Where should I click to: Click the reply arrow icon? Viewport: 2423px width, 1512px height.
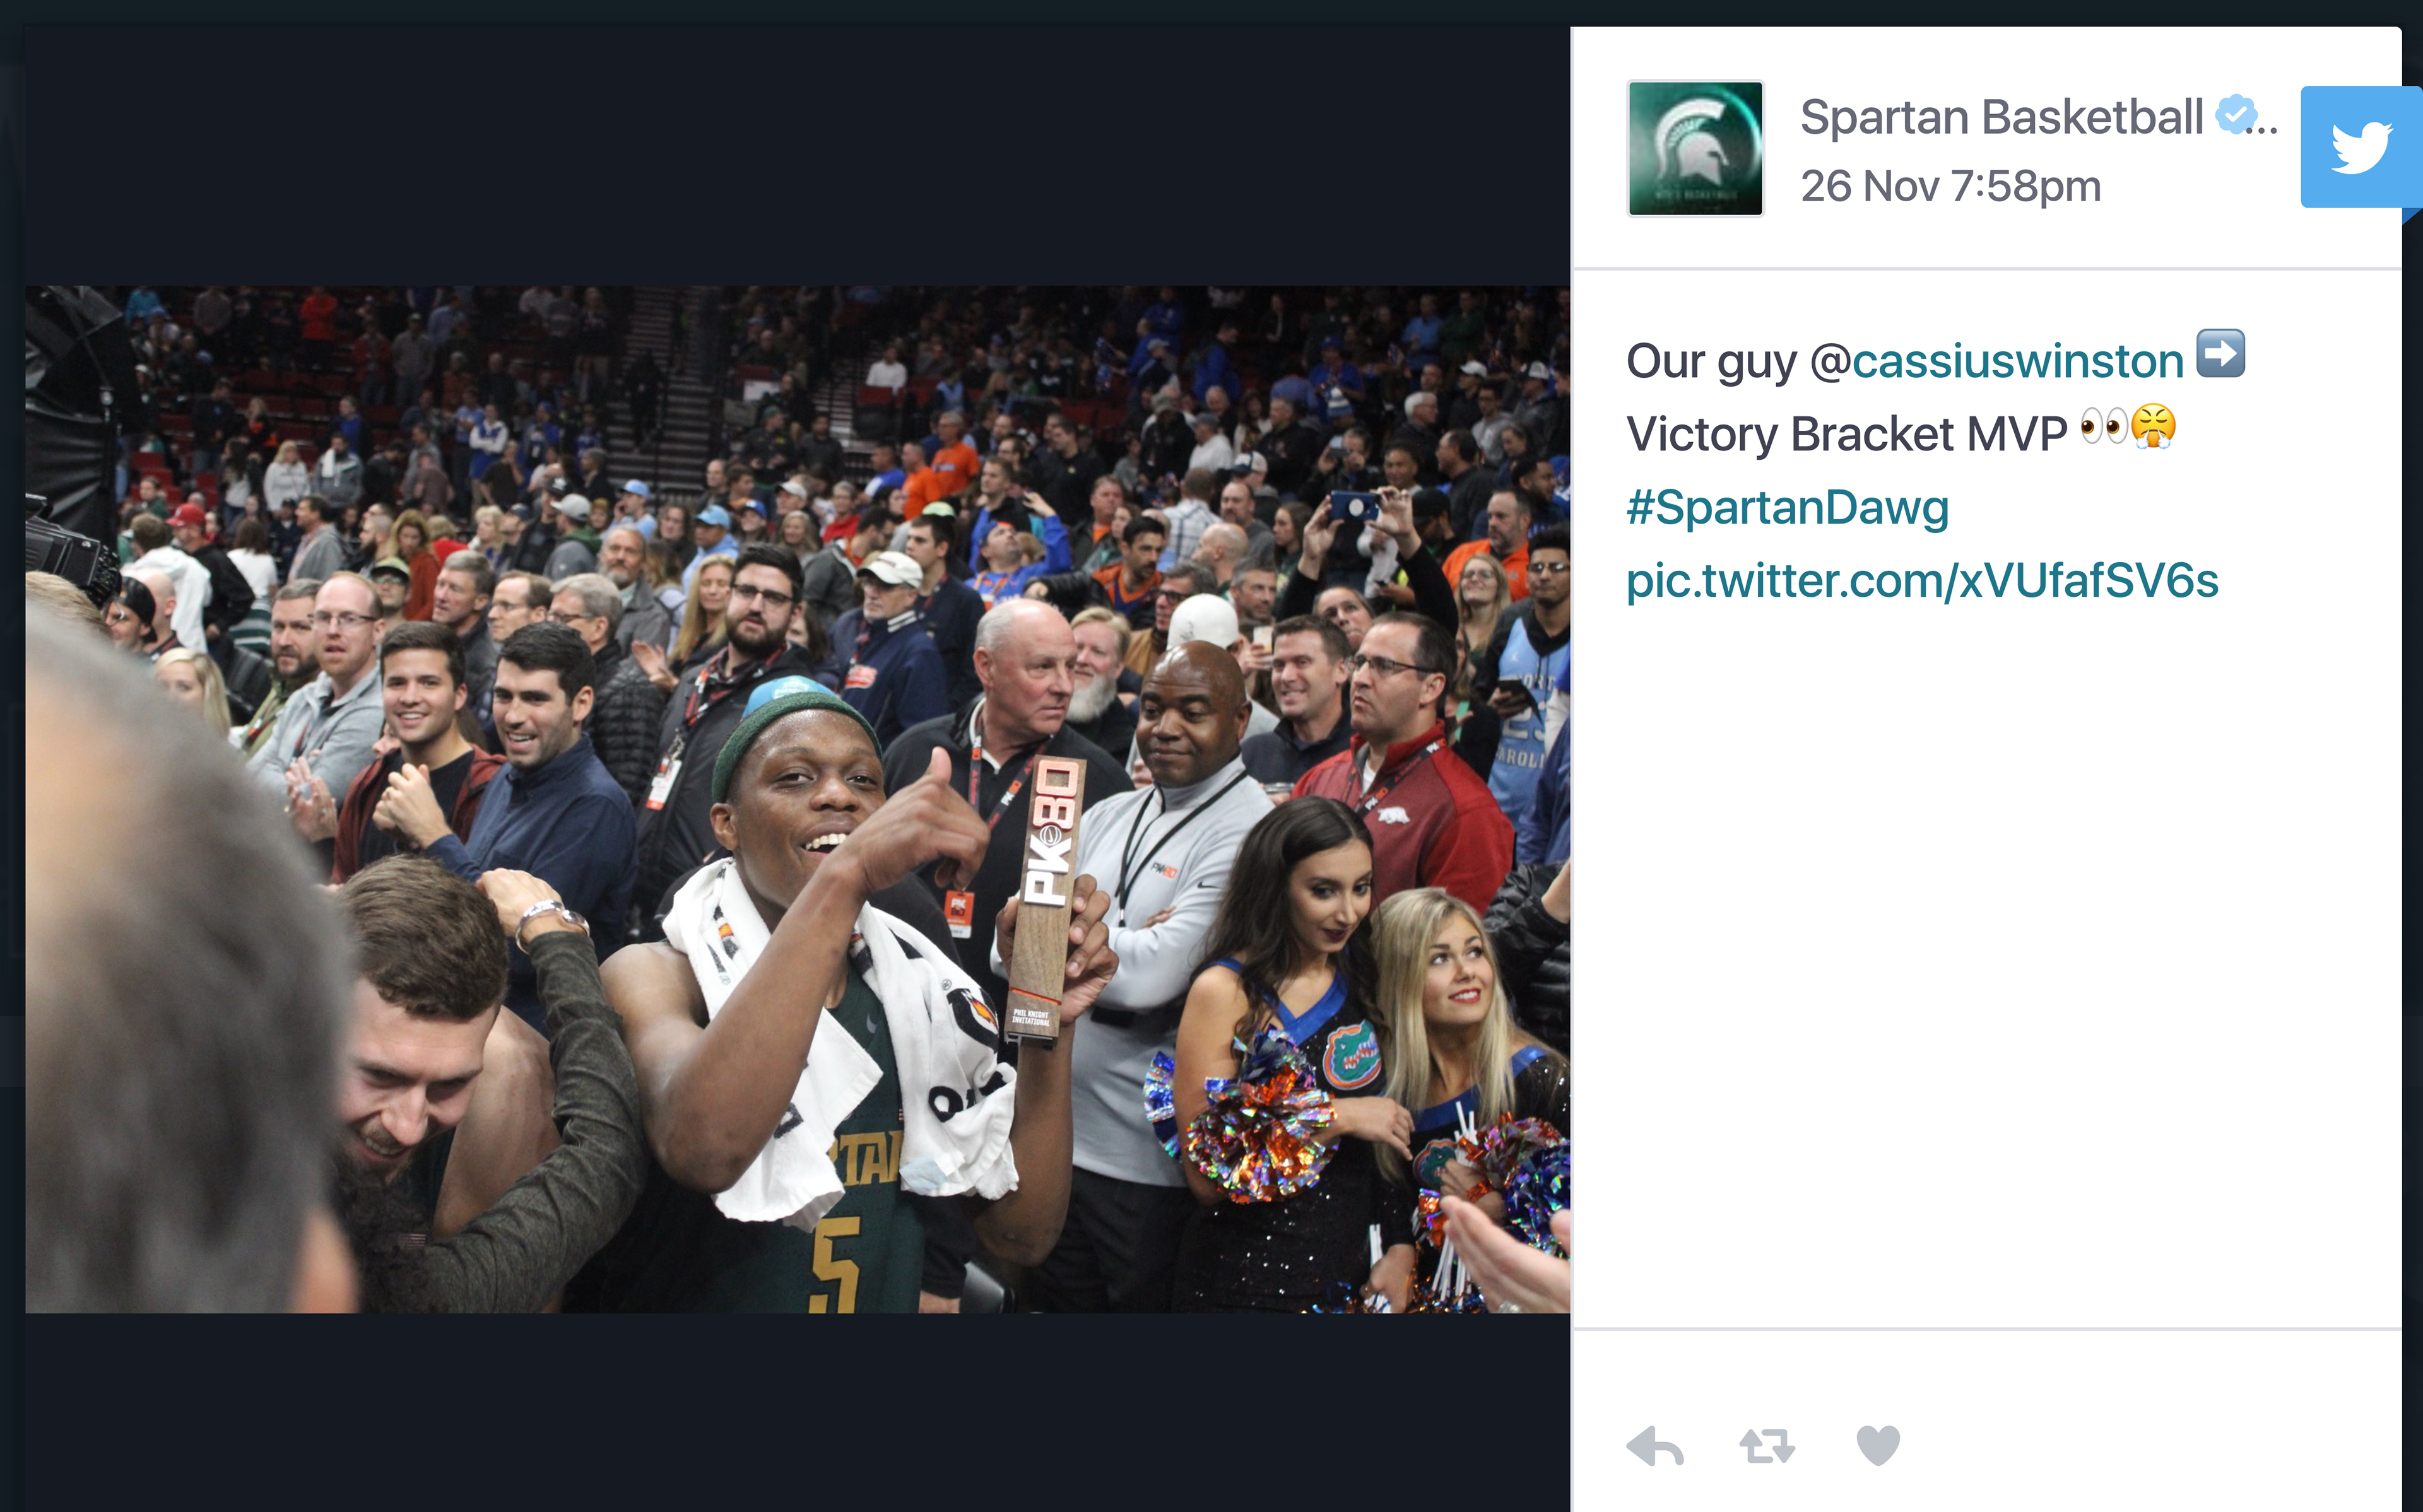(x=1655, y=1446)
